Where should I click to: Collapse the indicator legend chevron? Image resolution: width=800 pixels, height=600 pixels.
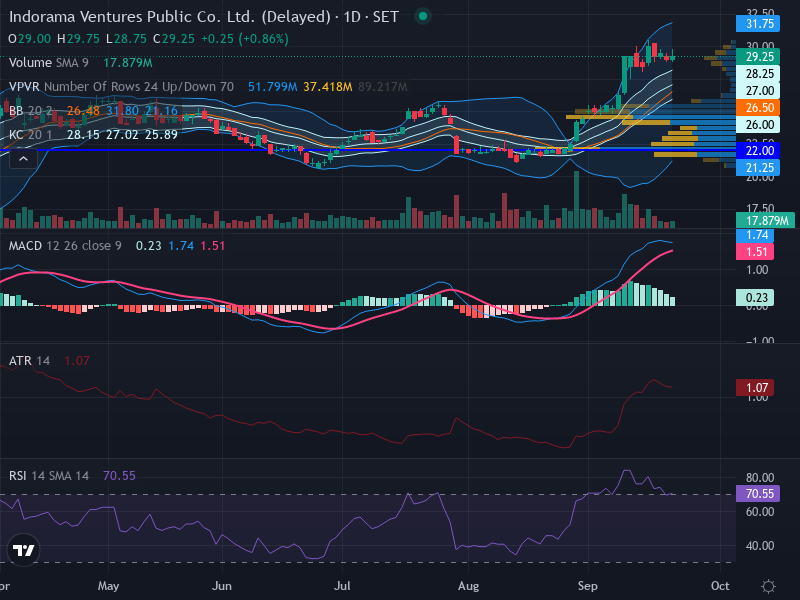point(23,159)
